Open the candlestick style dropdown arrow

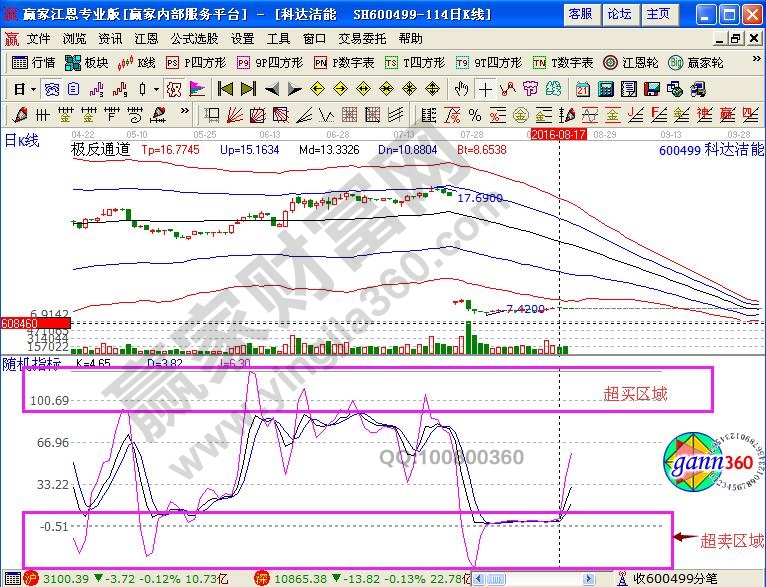click(x=156, y=88)
